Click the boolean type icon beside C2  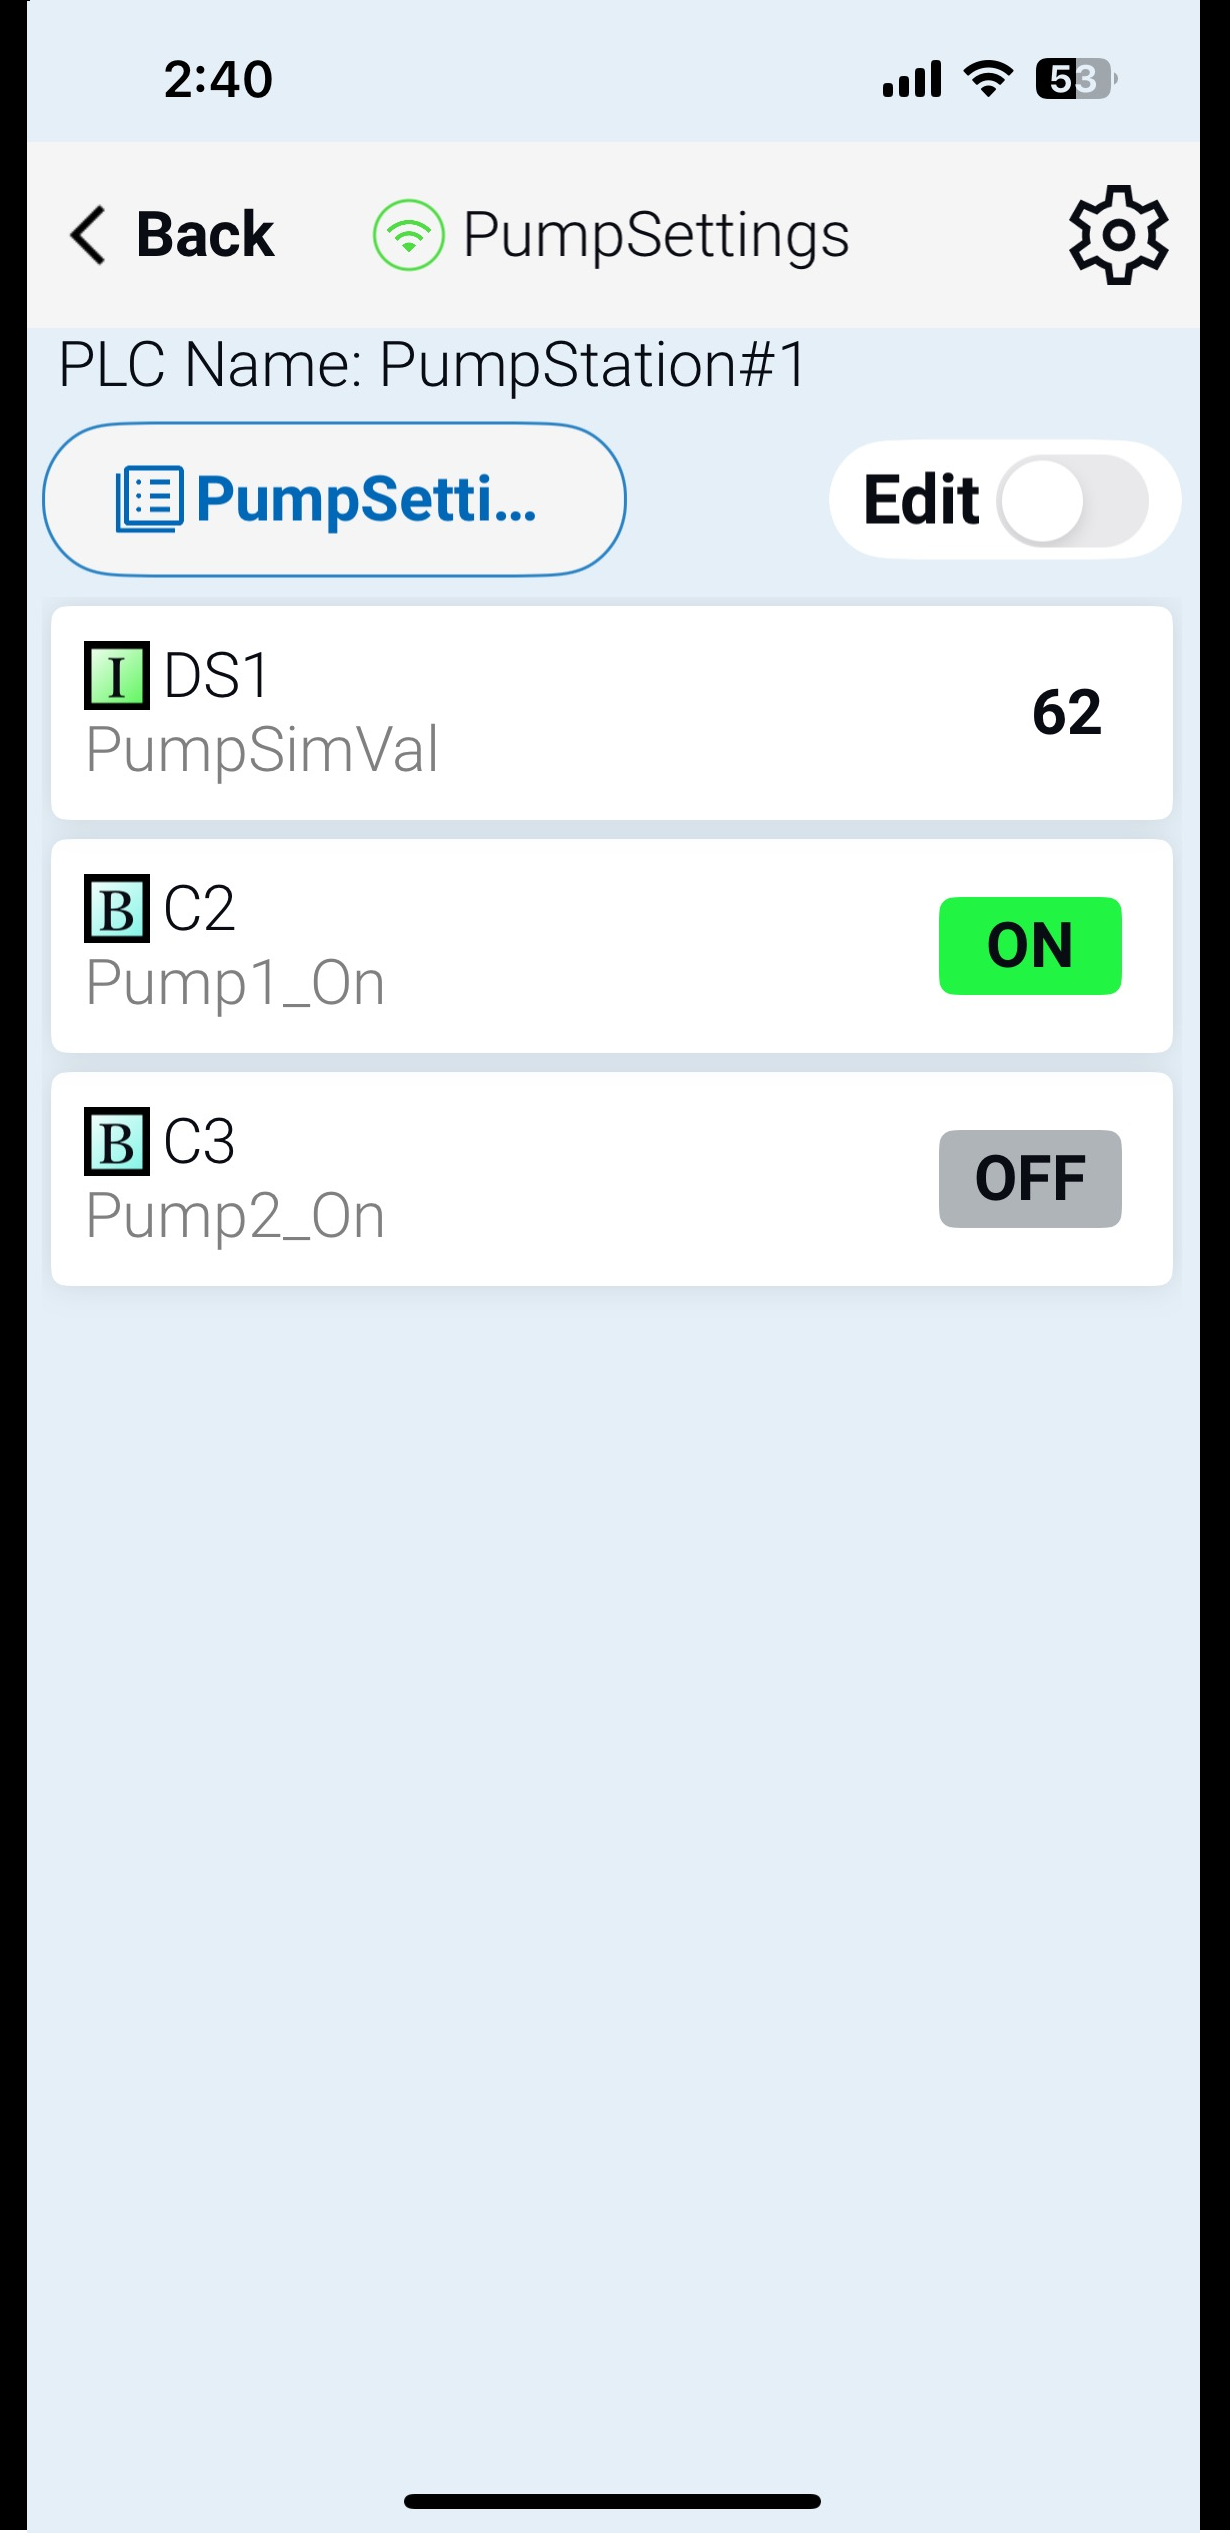click(117, 909)
